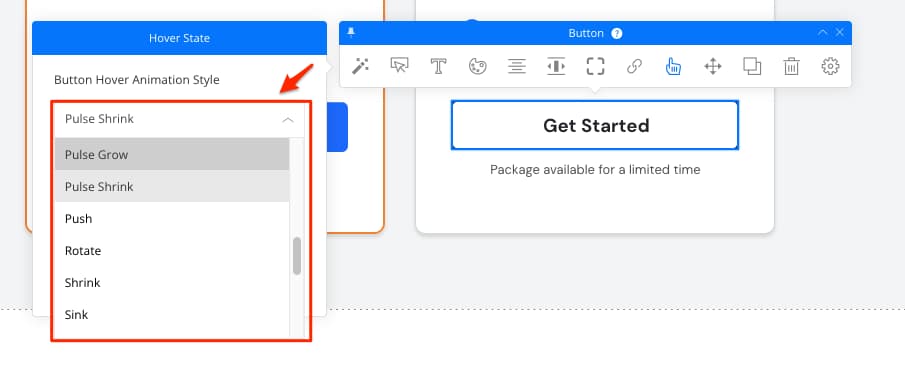Click the text alignment icon
This screenshot has height=392, width=905.
517,66
